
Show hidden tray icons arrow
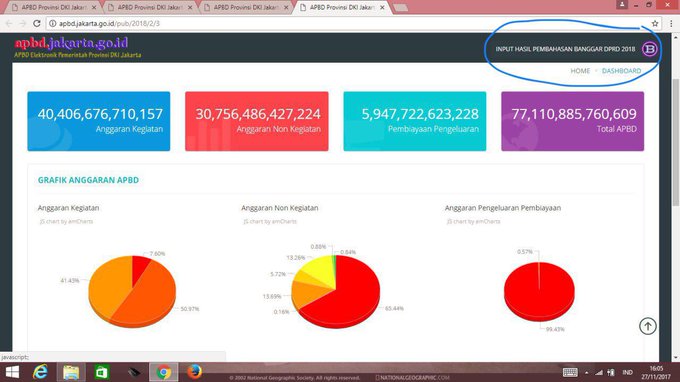(586, 372)
